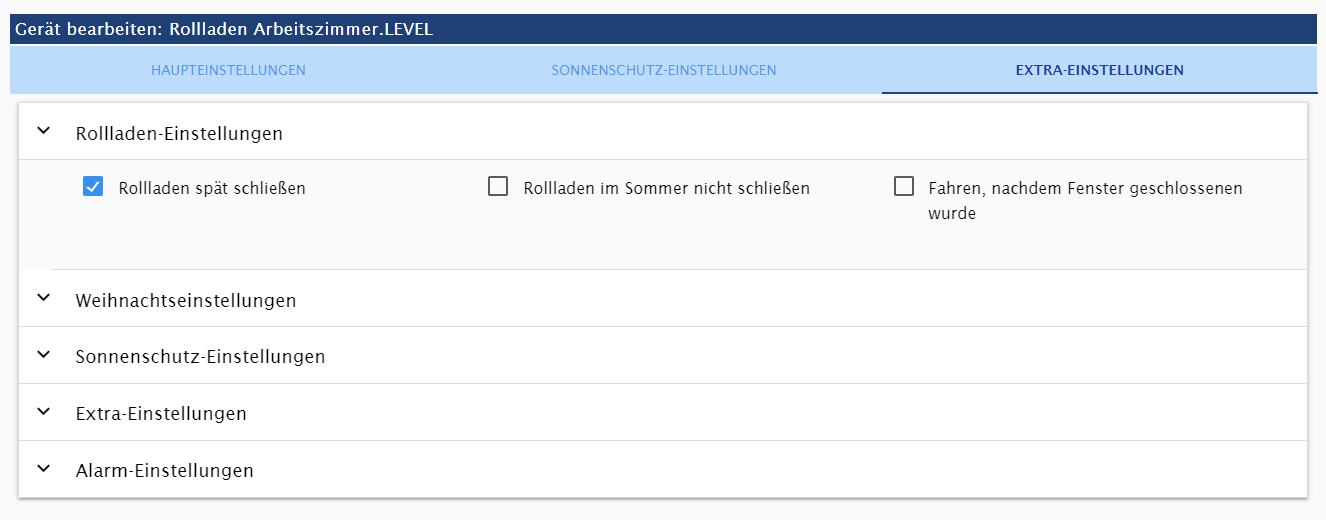1326x520 pixels.
Task: Open the Sonnenschutz-Einstellungen accordion panel header
Action: click(200, 357)
